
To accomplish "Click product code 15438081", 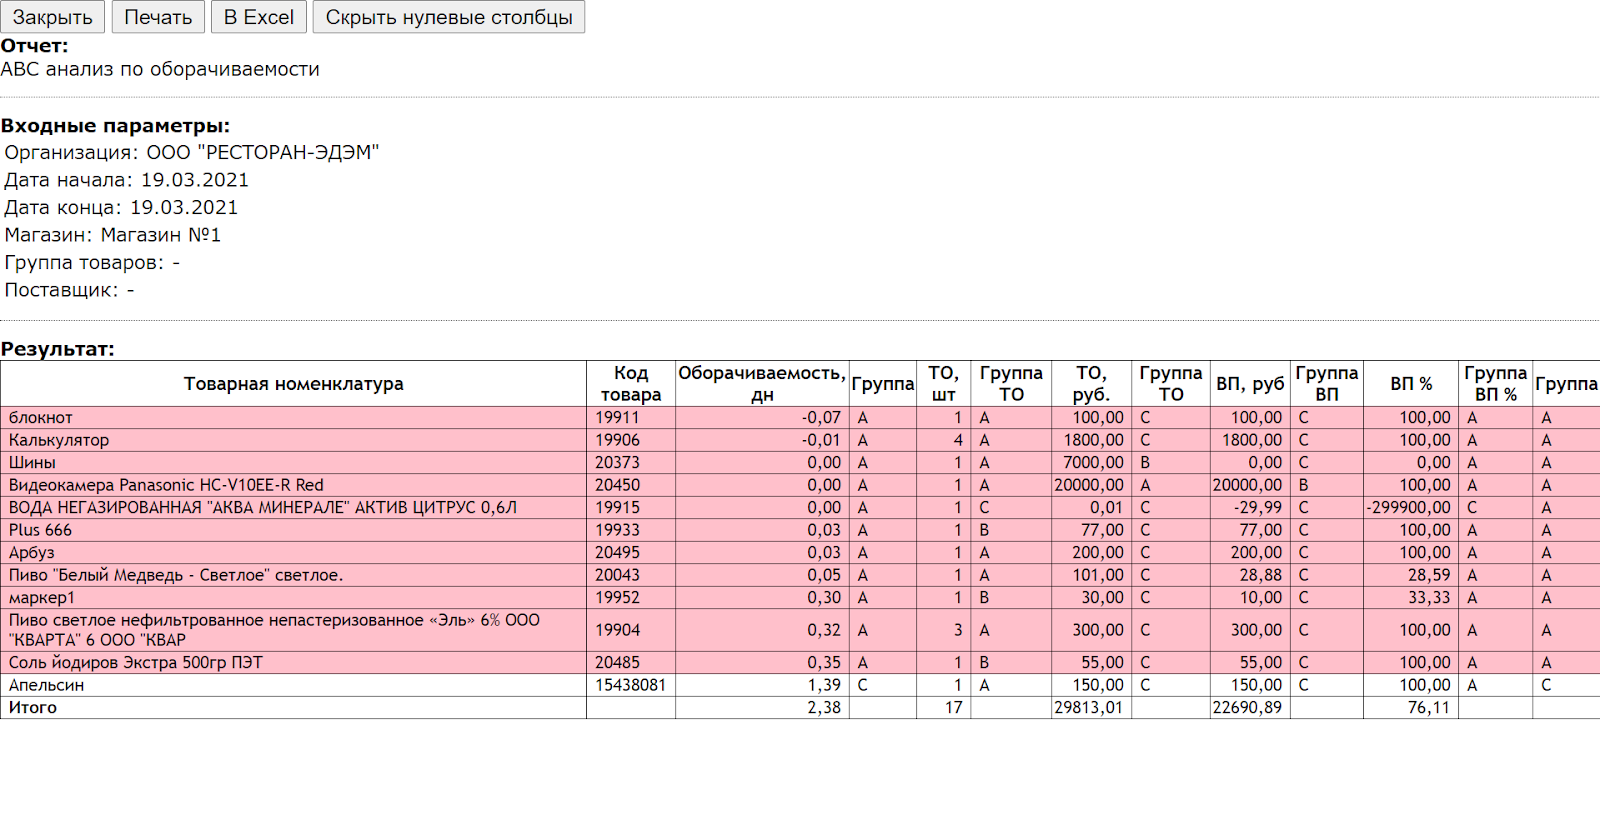I will click(x=630, y=685).
